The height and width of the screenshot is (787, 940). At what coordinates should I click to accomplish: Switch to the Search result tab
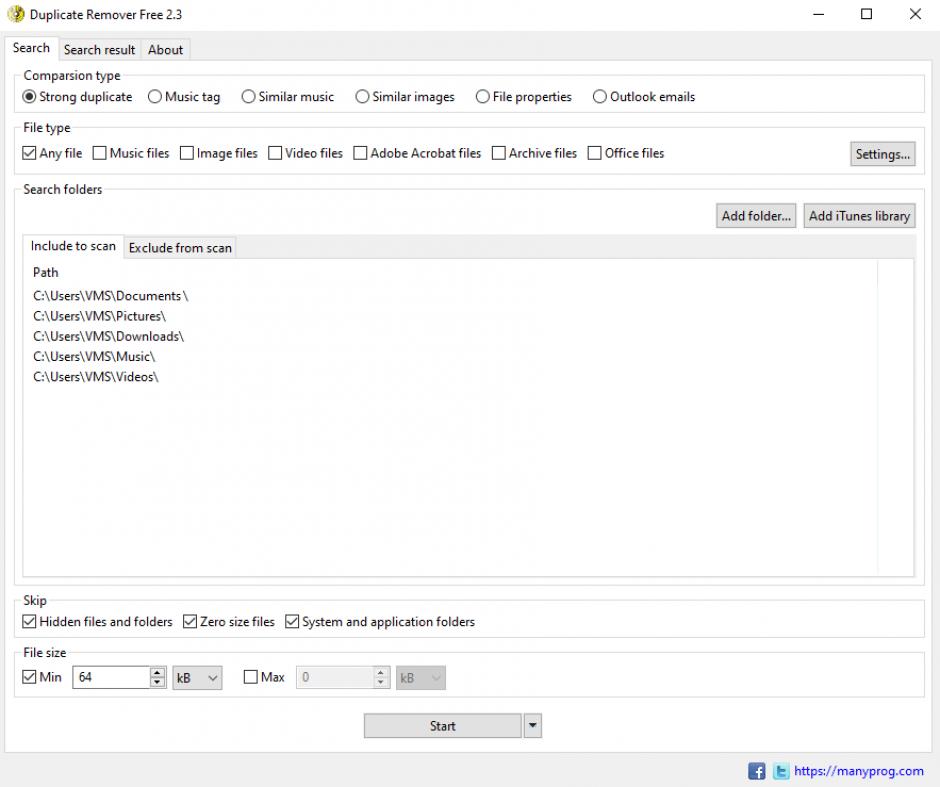point(99,50)
